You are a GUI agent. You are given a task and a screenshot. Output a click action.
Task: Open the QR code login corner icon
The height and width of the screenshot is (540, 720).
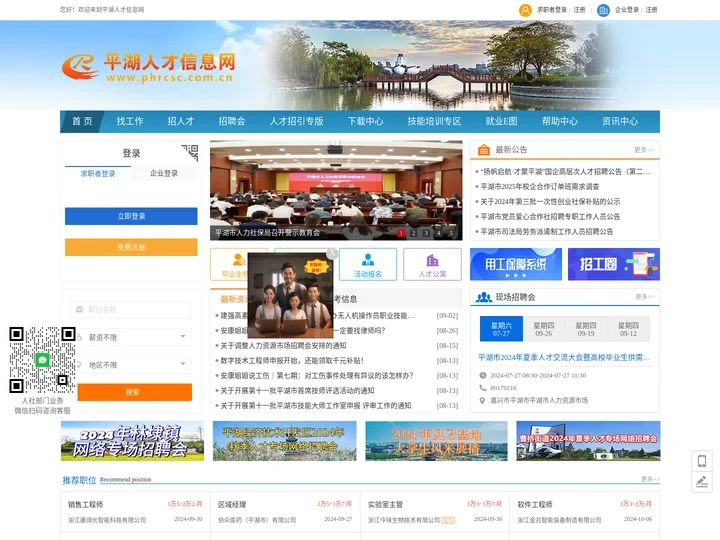pos(190,152)
